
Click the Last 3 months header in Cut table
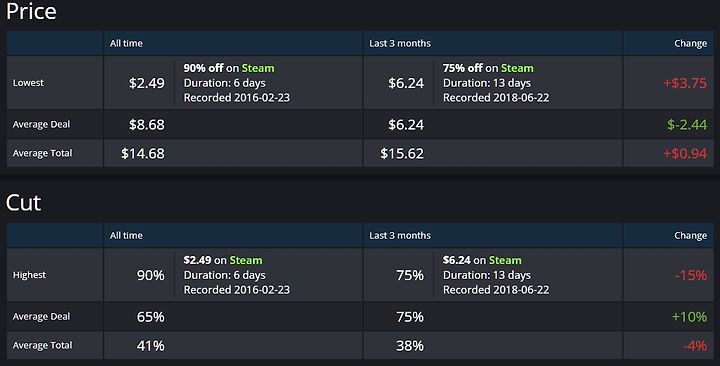point(400,235)
